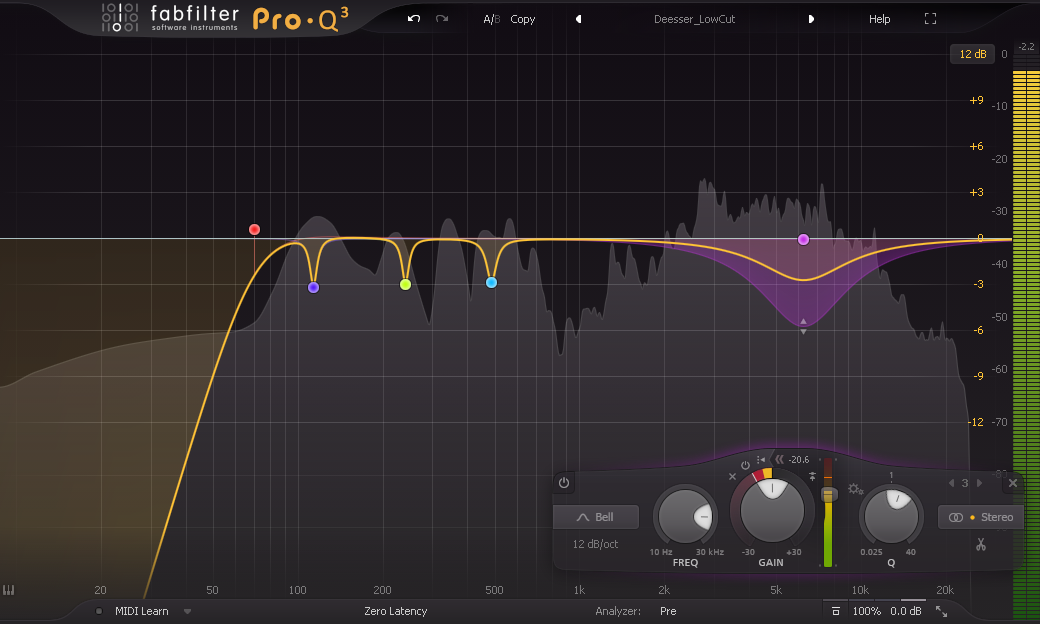The height and width of the screenshot is (624, 1040).
Task: Change the 12 dB/oct slope setting
Action: [595, 544]
